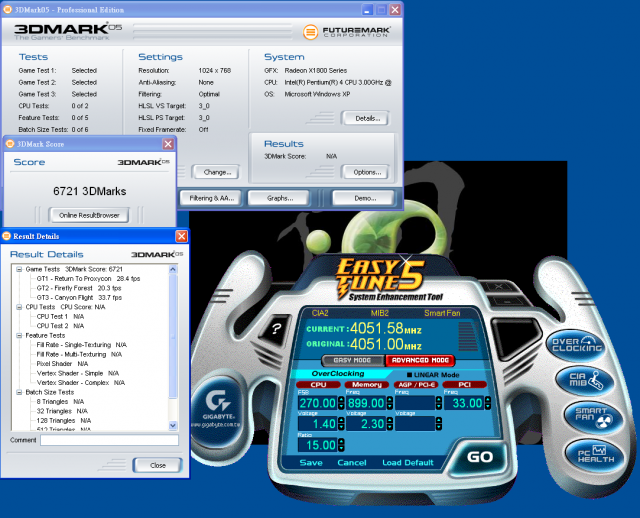Viewport: 640px width, 518px height.
Task: Switch to Easy Mode in EasyTune5
Action: coord(352,360)
